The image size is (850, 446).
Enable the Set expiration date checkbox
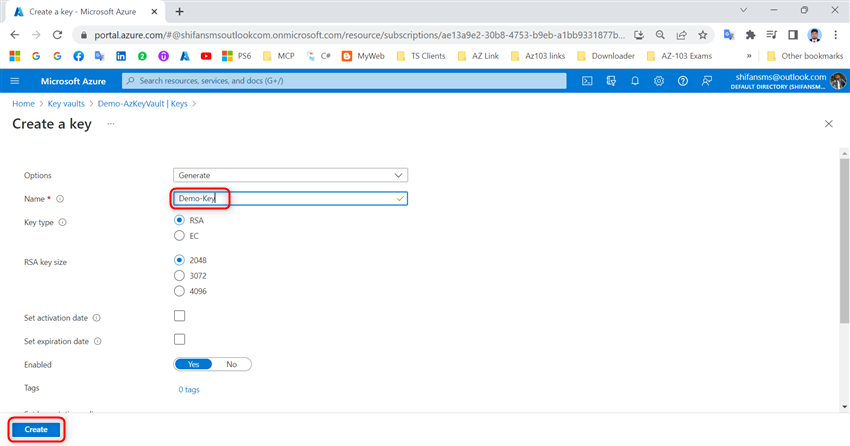179,339
